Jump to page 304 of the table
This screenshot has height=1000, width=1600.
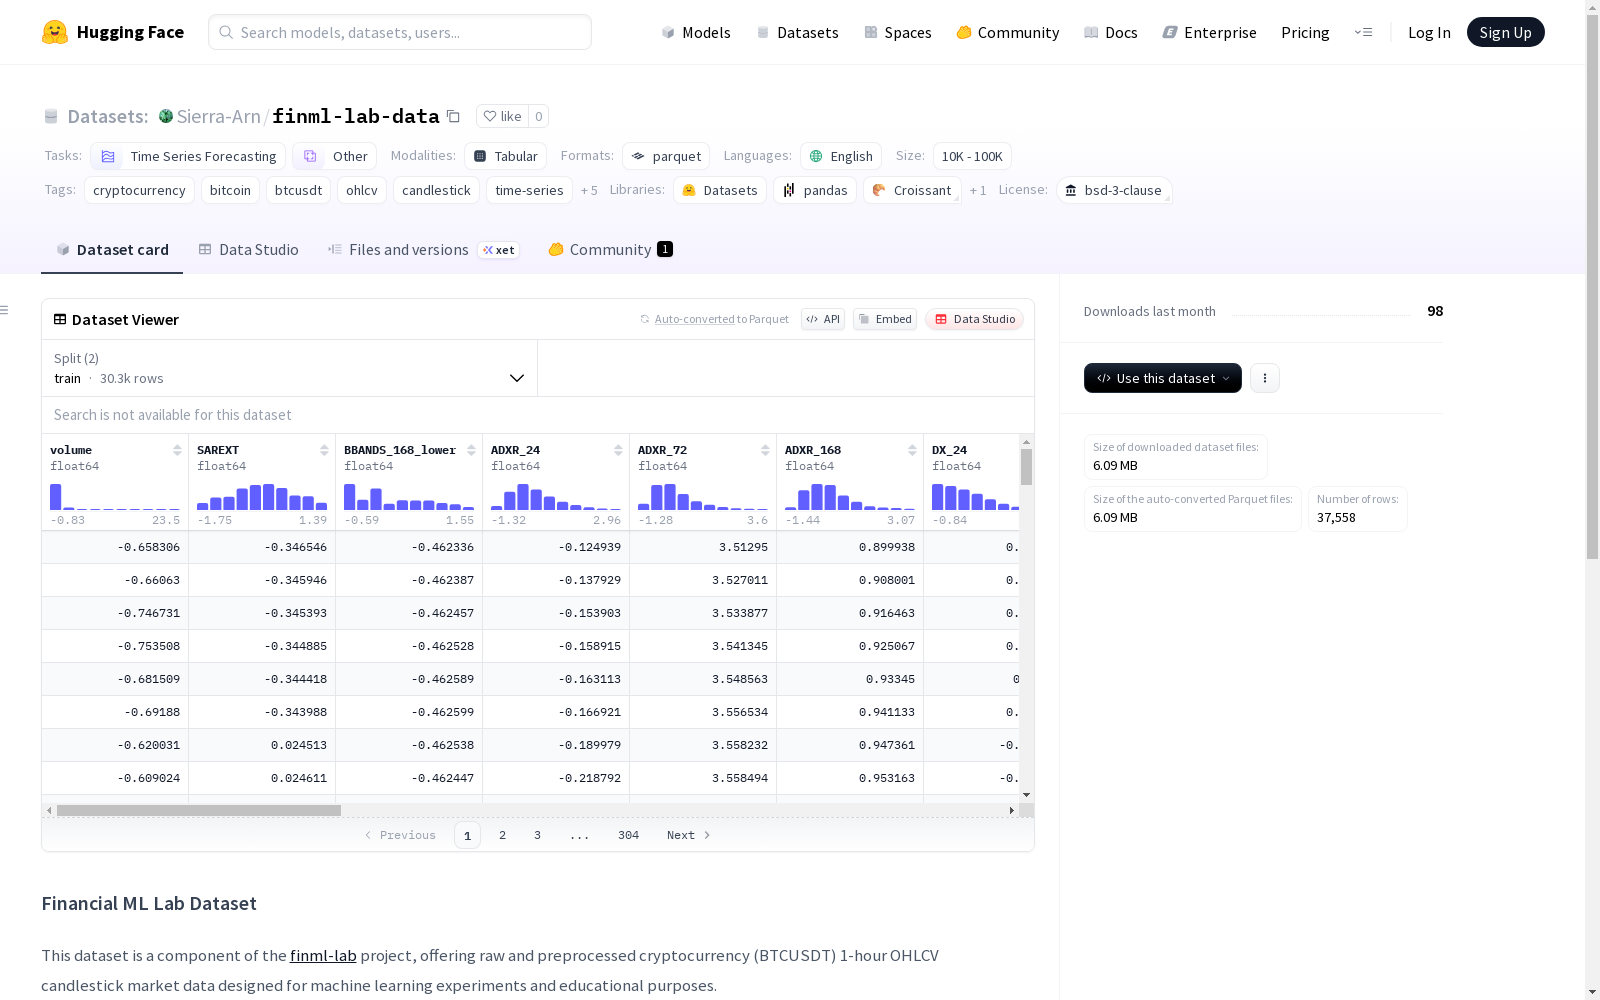pyautogui.click(x=628, y=835)
